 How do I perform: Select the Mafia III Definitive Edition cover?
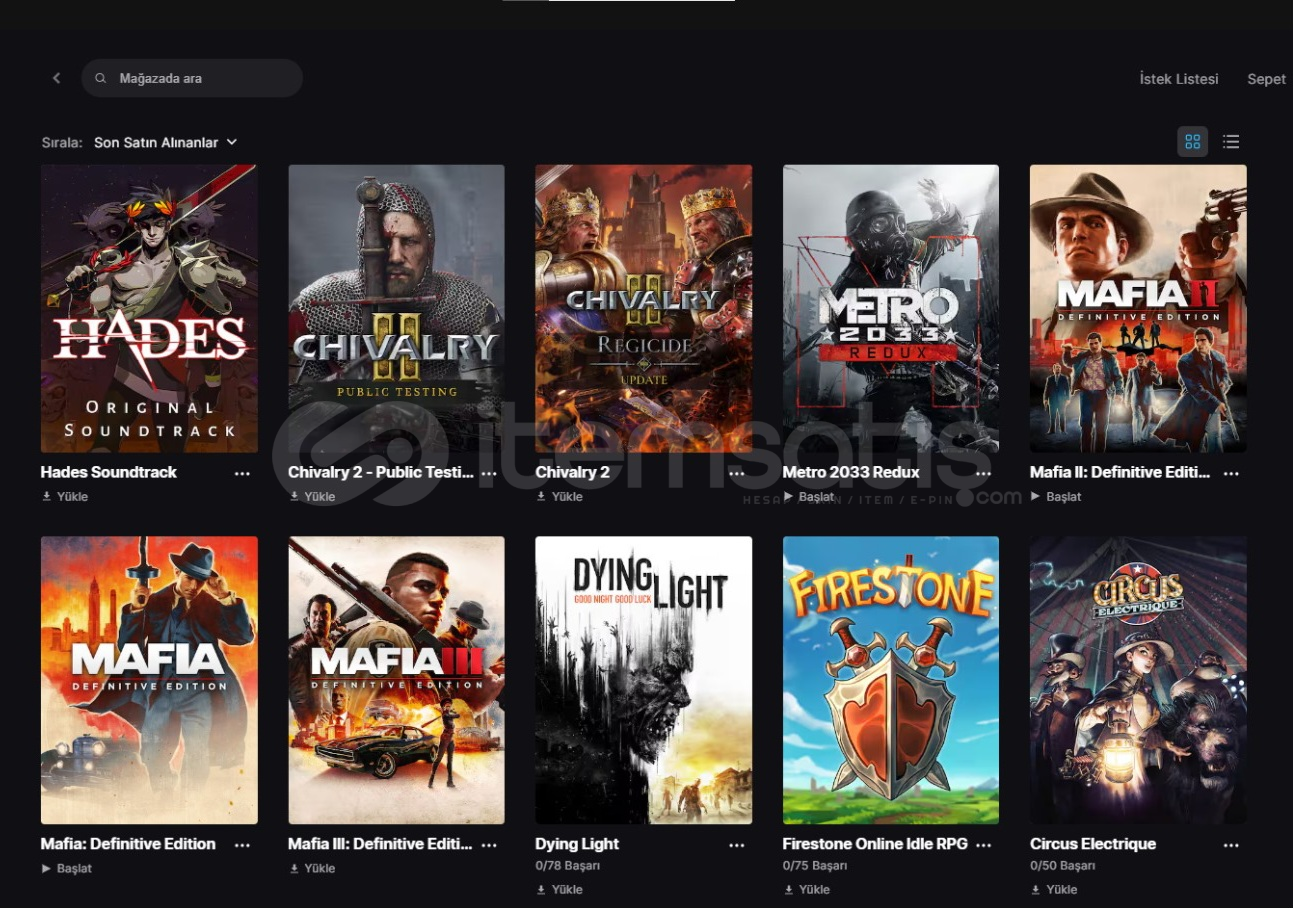click(396, 680)
